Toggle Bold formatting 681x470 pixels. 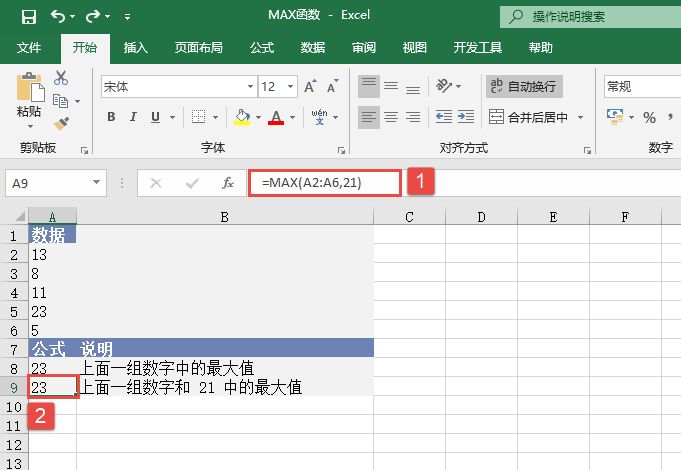tap(111, 118)
